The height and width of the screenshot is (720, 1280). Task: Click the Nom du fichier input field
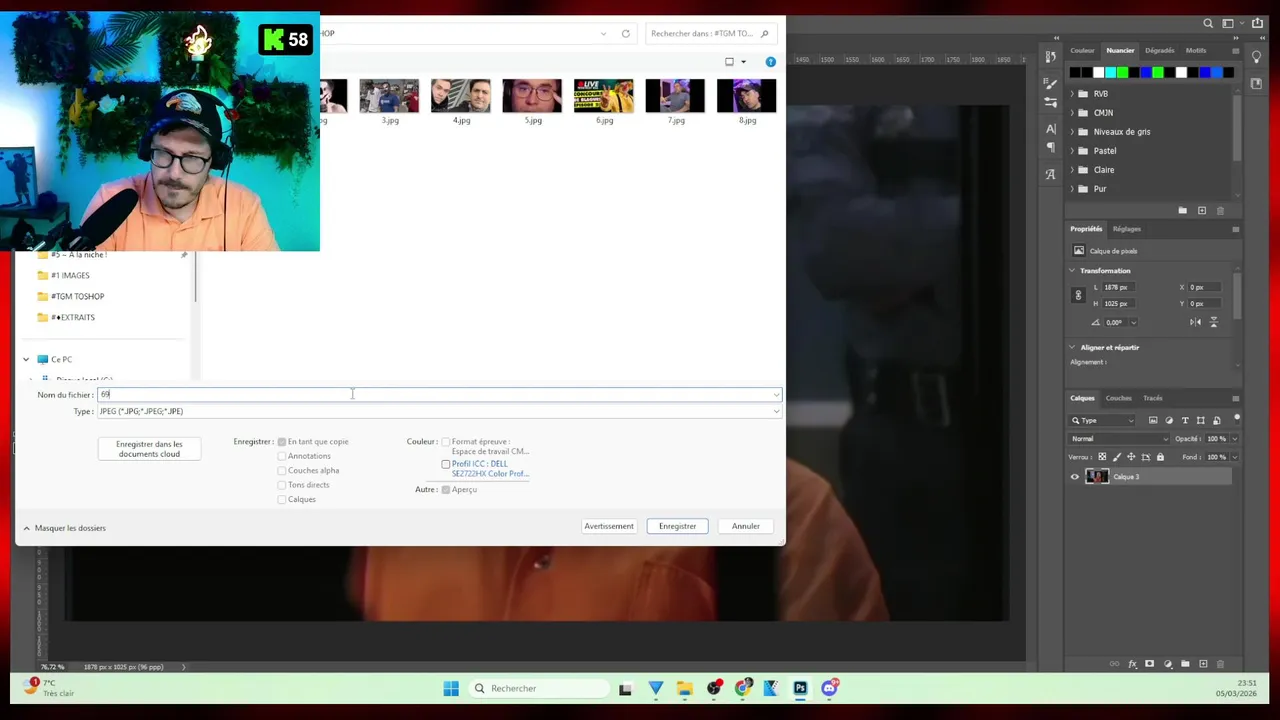click(x=439, y=394)
